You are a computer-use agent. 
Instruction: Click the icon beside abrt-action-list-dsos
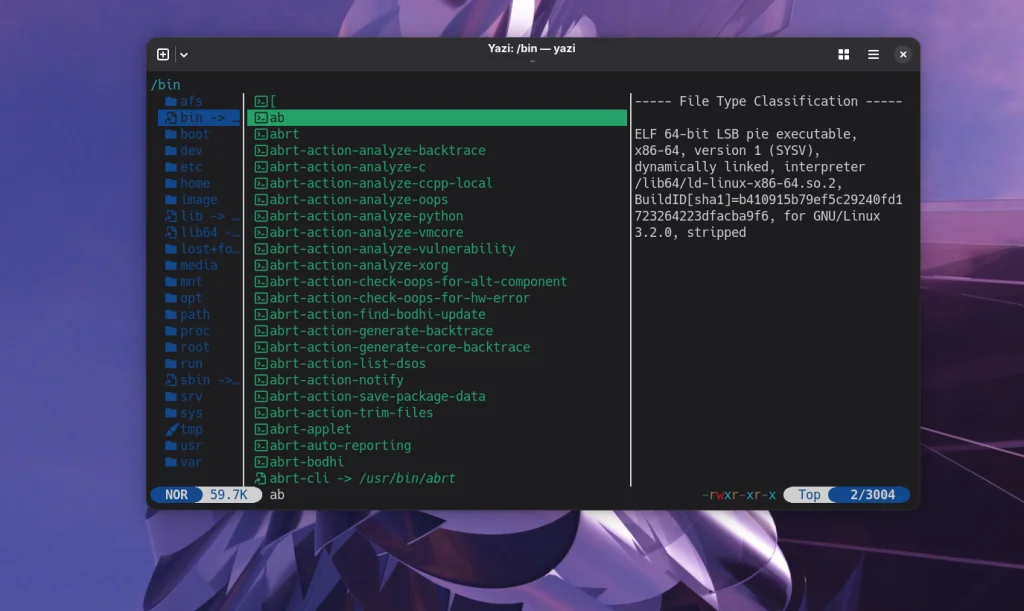coord(261,364)
